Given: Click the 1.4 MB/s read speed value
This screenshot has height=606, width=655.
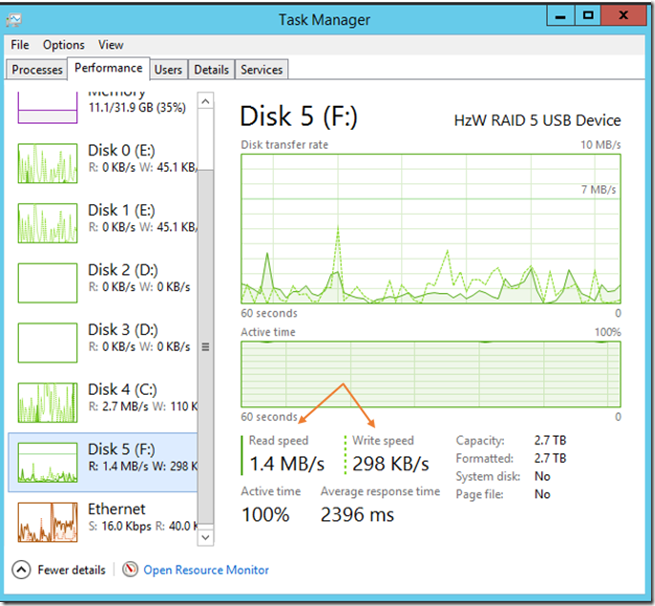Looking at the screenshot, I should (x=287, y=464).
